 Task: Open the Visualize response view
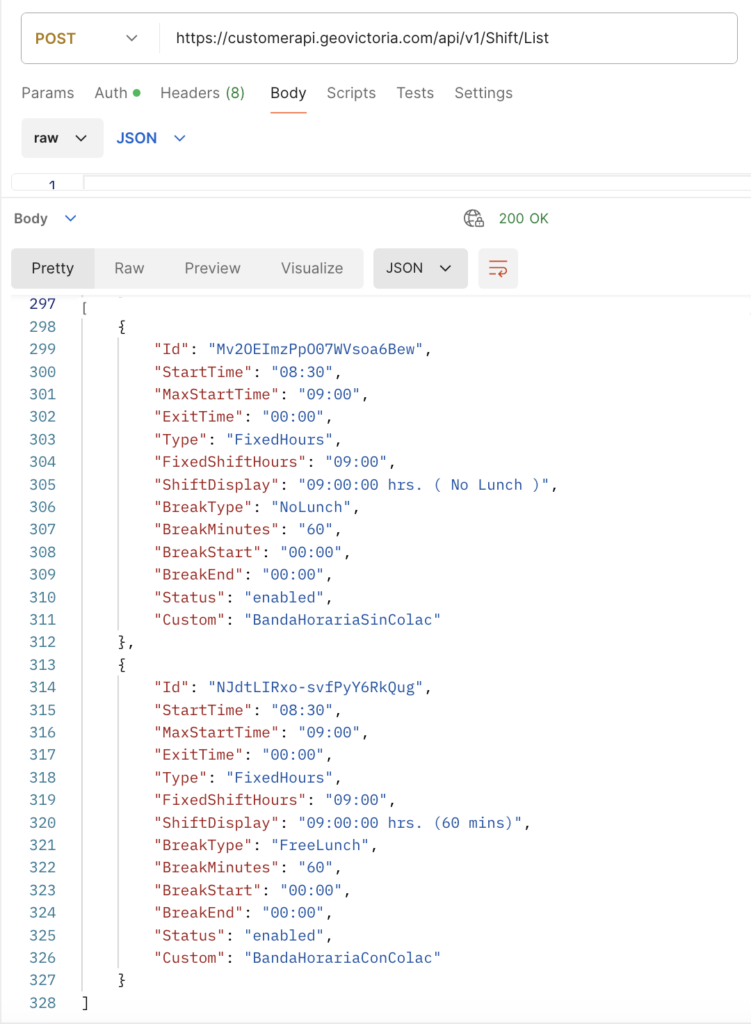(x=312, y=268)
